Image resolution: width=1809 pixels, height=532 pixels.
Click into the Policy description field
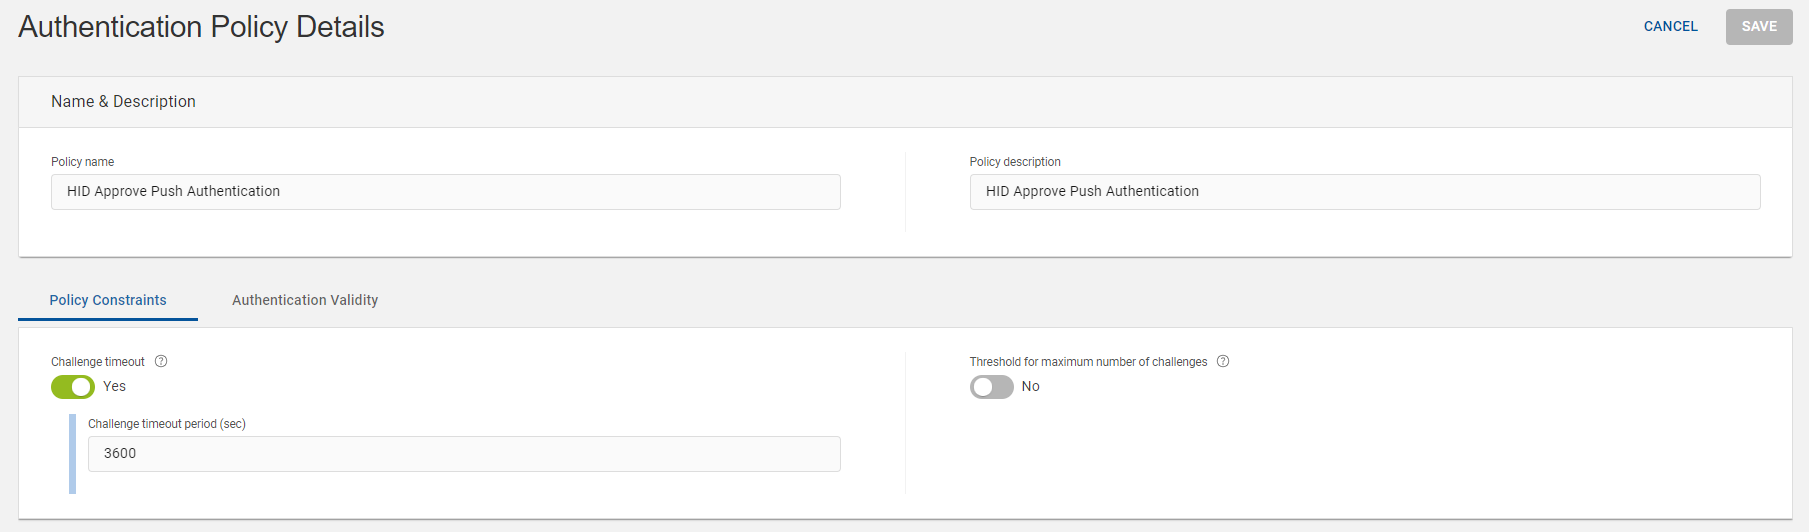(x=1364, y=192)
